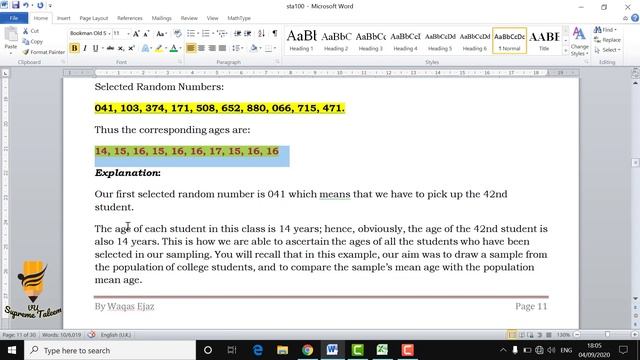Click the Windows taskbar search box
640x360 pixels.
coord(110,350)
